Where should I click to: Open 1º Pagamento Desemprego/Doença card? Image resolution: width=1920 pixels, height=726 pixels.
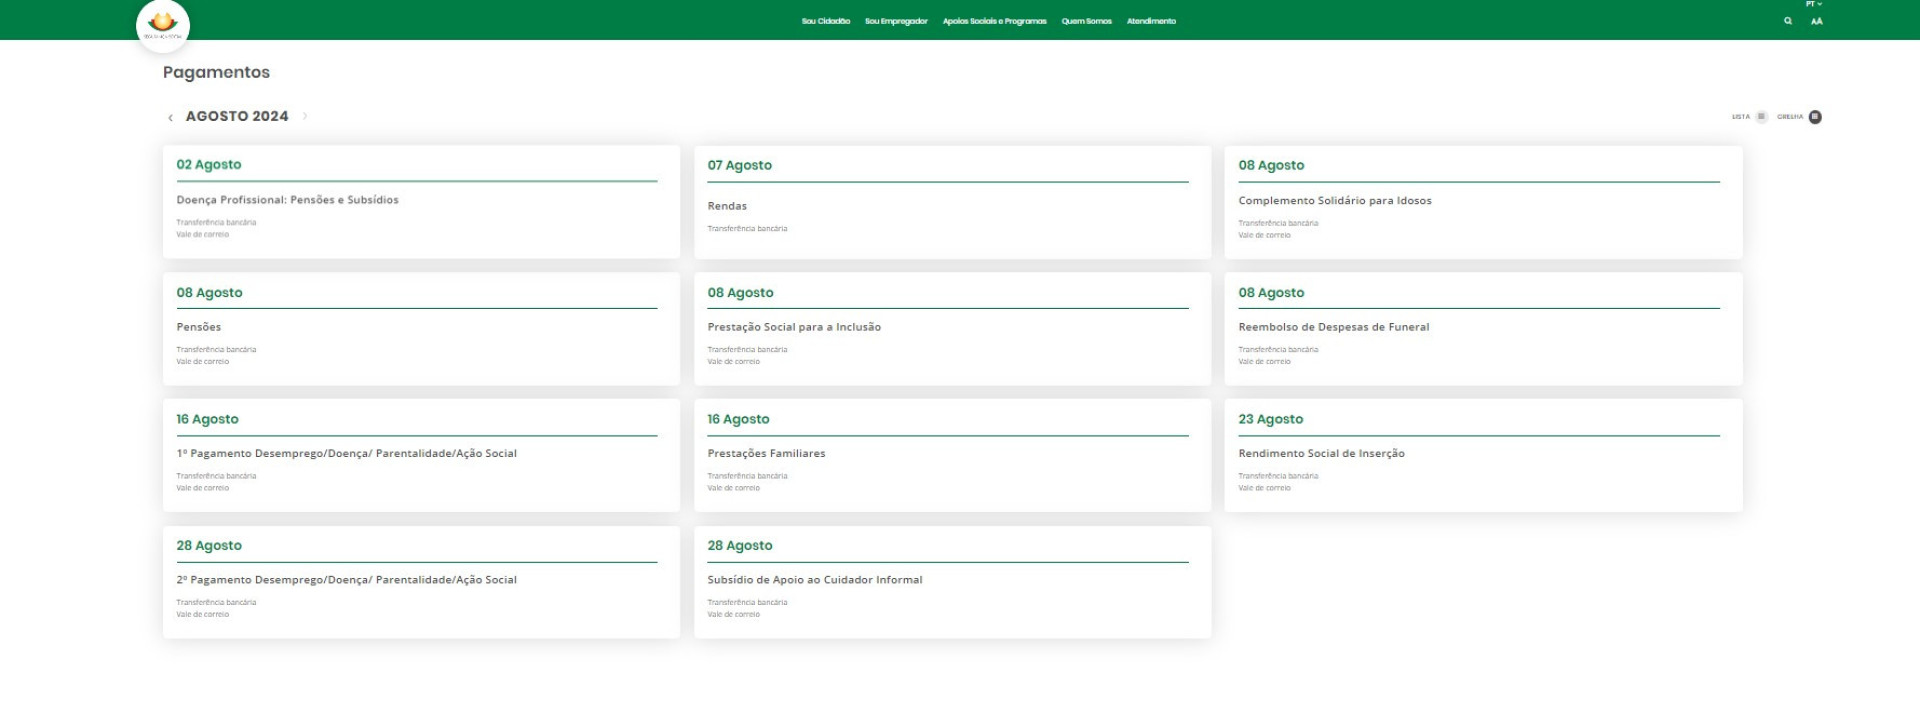[421, 455]
